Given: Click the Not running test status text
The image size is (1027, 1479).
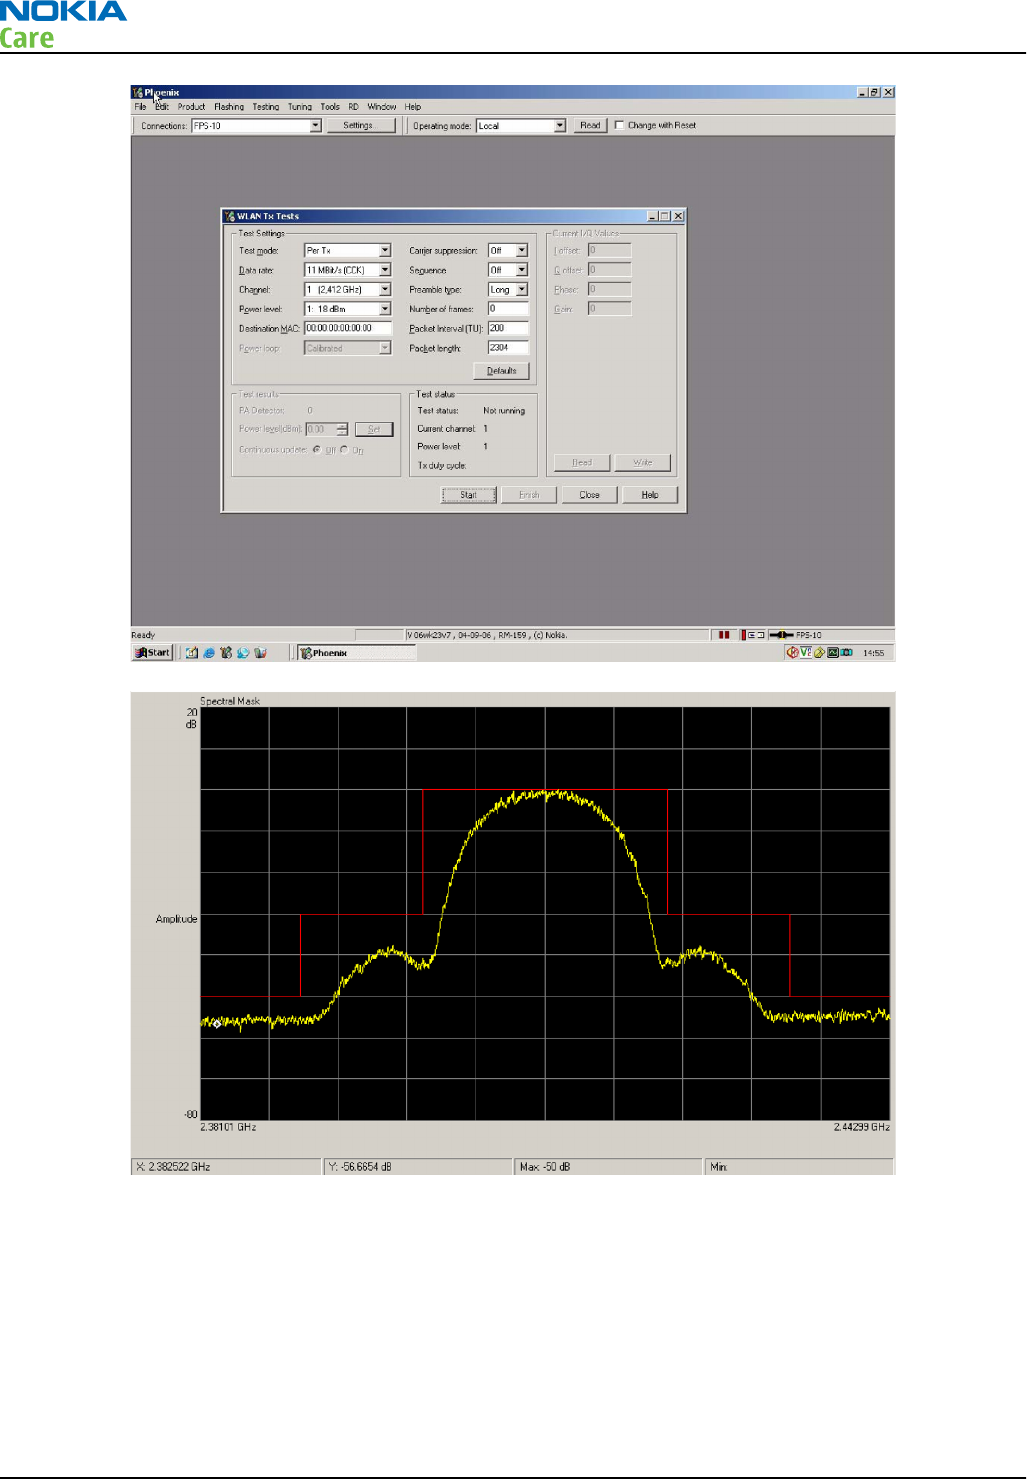Looking at the screenshot, I should pos(504,411).
